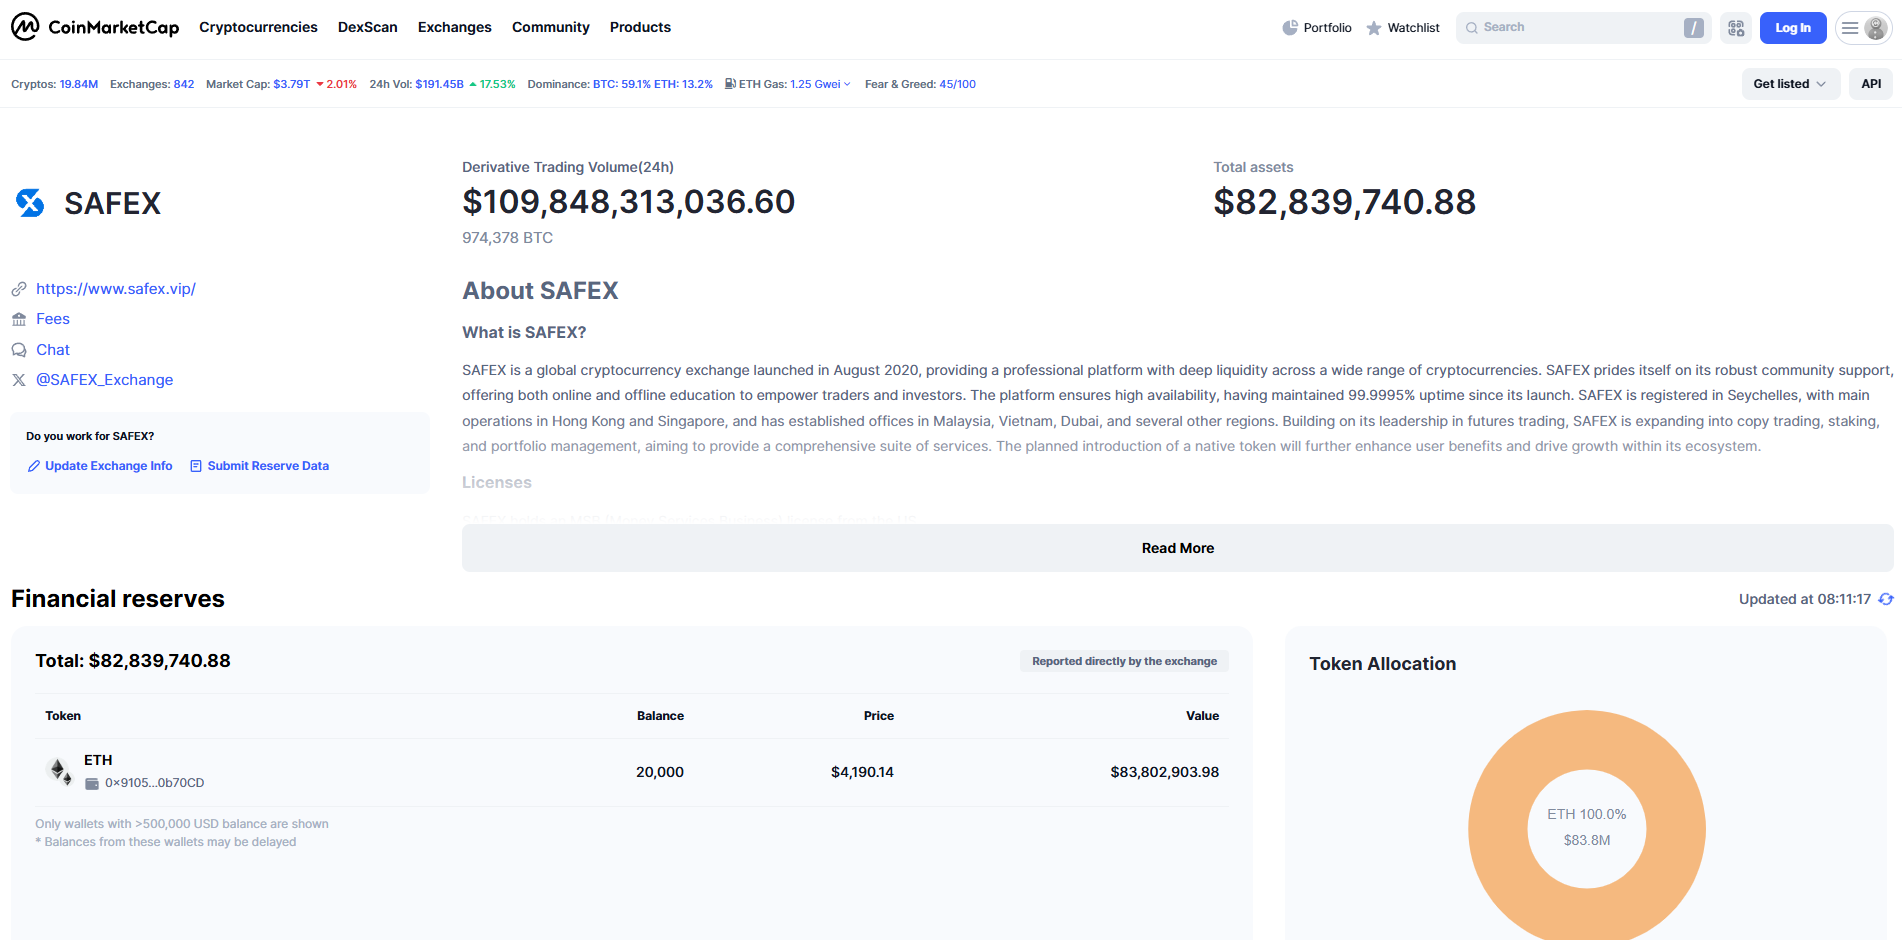1902x940 pixels.
Task: Click the SAFEX exchange logo
Action: [30, 203]
